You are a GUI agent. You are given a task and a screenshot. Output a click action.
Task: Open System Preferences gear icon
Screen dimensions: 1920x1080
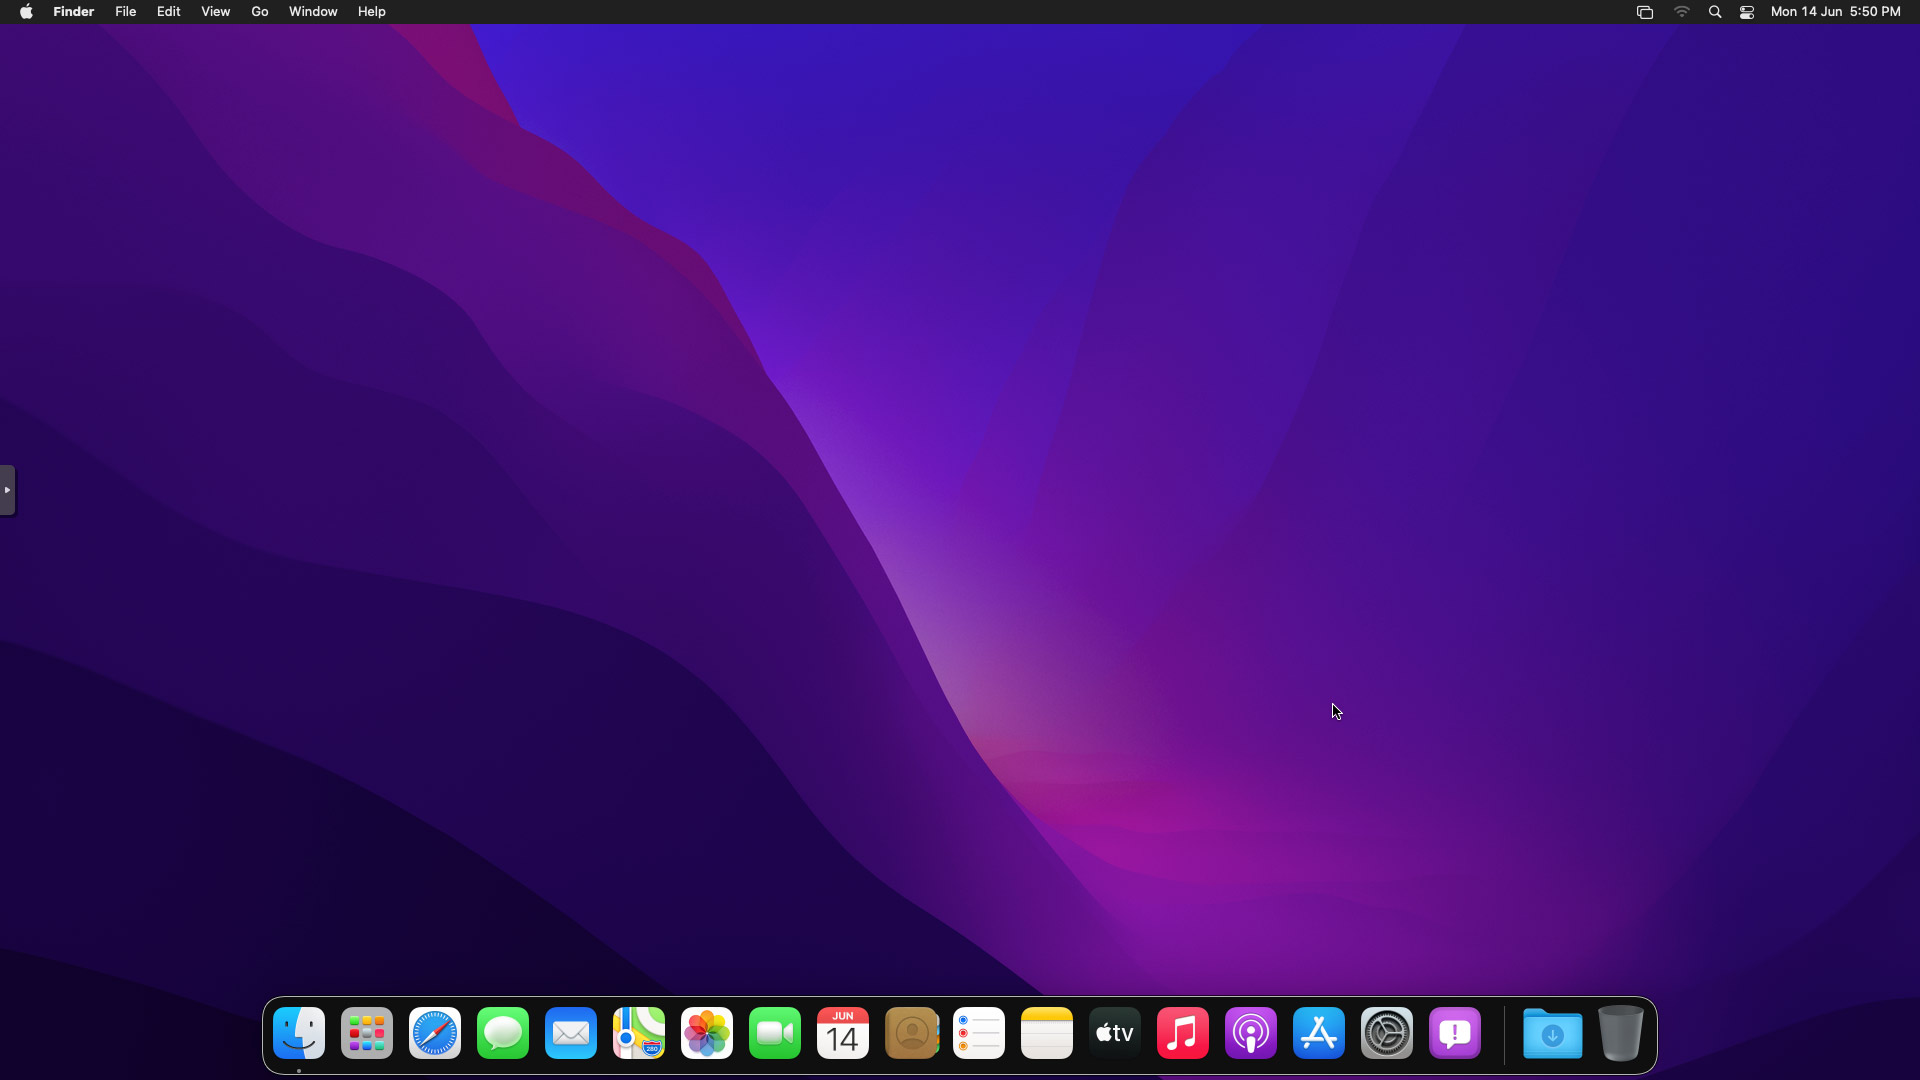[1387, 1033]
